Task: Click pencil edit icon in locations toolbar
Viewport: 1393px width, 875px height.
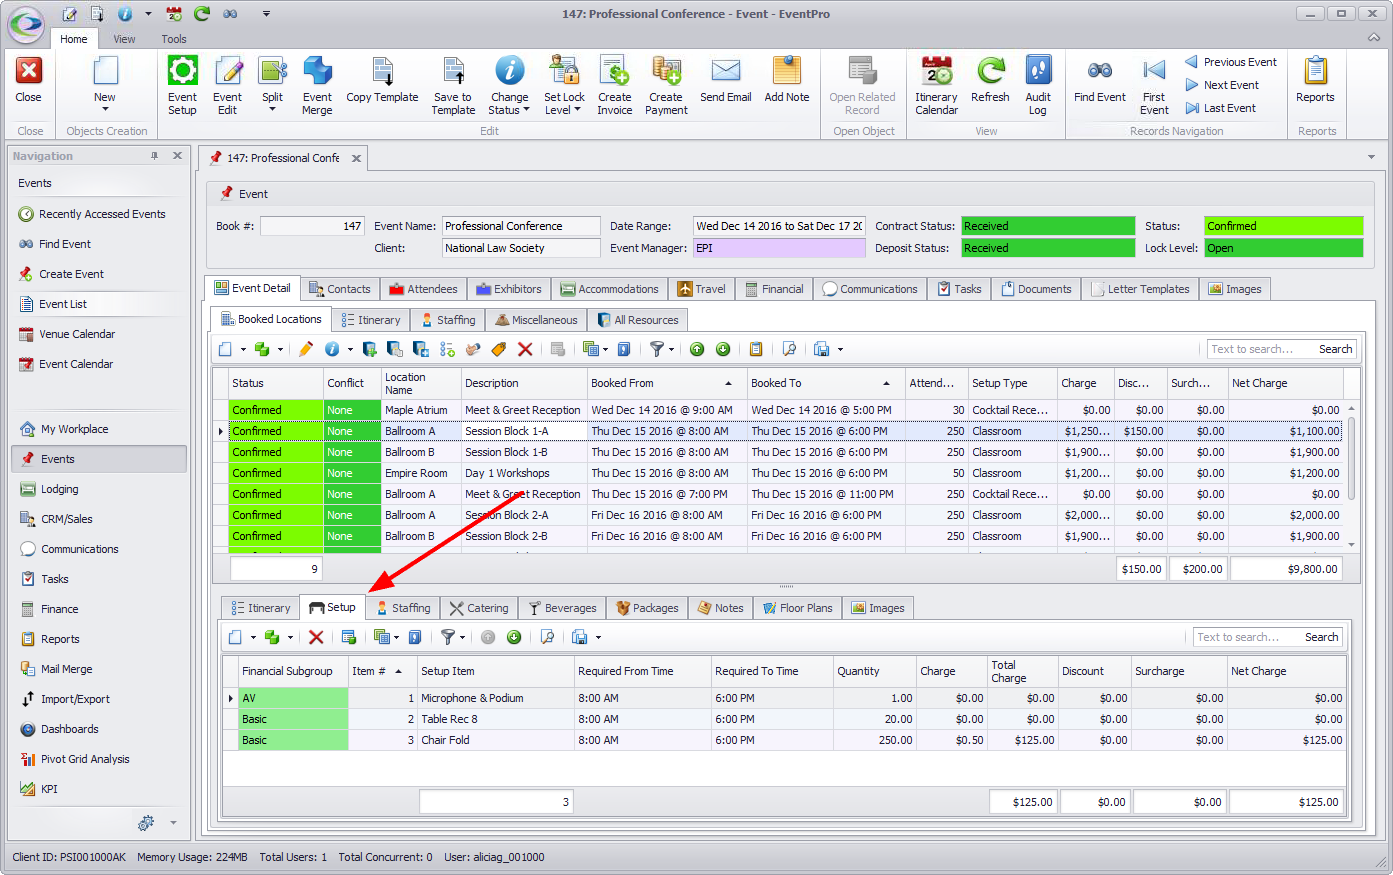Action: tap(306, 349)
